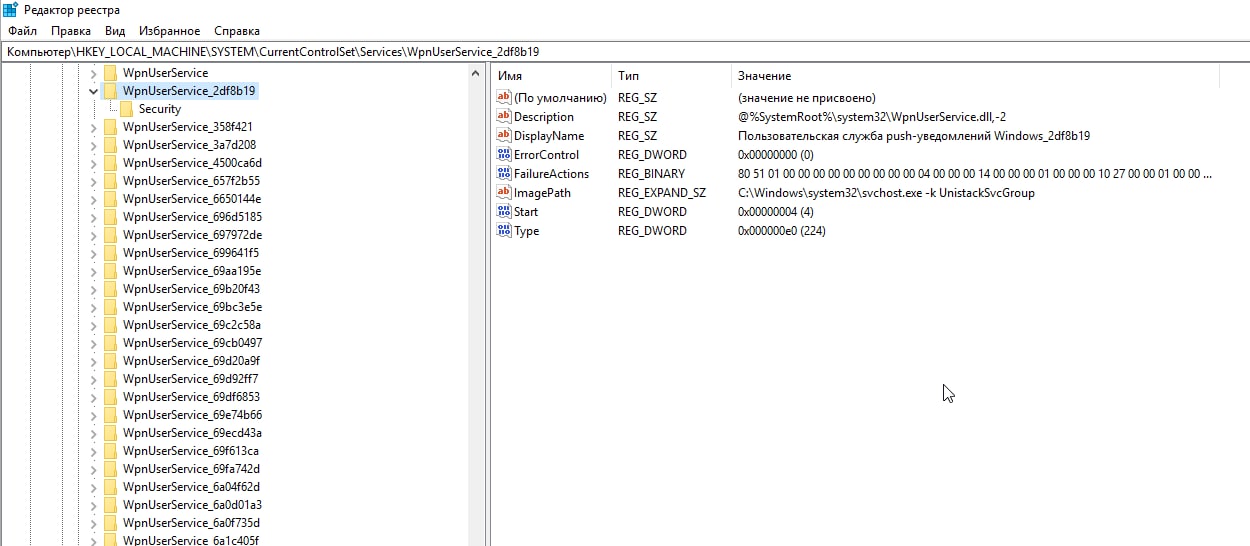Image resolution: width=1250 pixels, height=546 pixels.
Task: Collapse the WpnUserService_2df8b19 key
Action: point(93,91)
